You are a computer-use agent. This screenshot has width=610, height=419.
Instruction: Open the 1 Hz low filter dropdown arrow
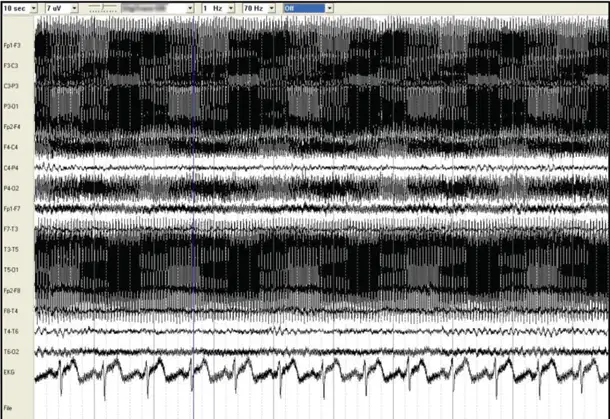[231, 8]
